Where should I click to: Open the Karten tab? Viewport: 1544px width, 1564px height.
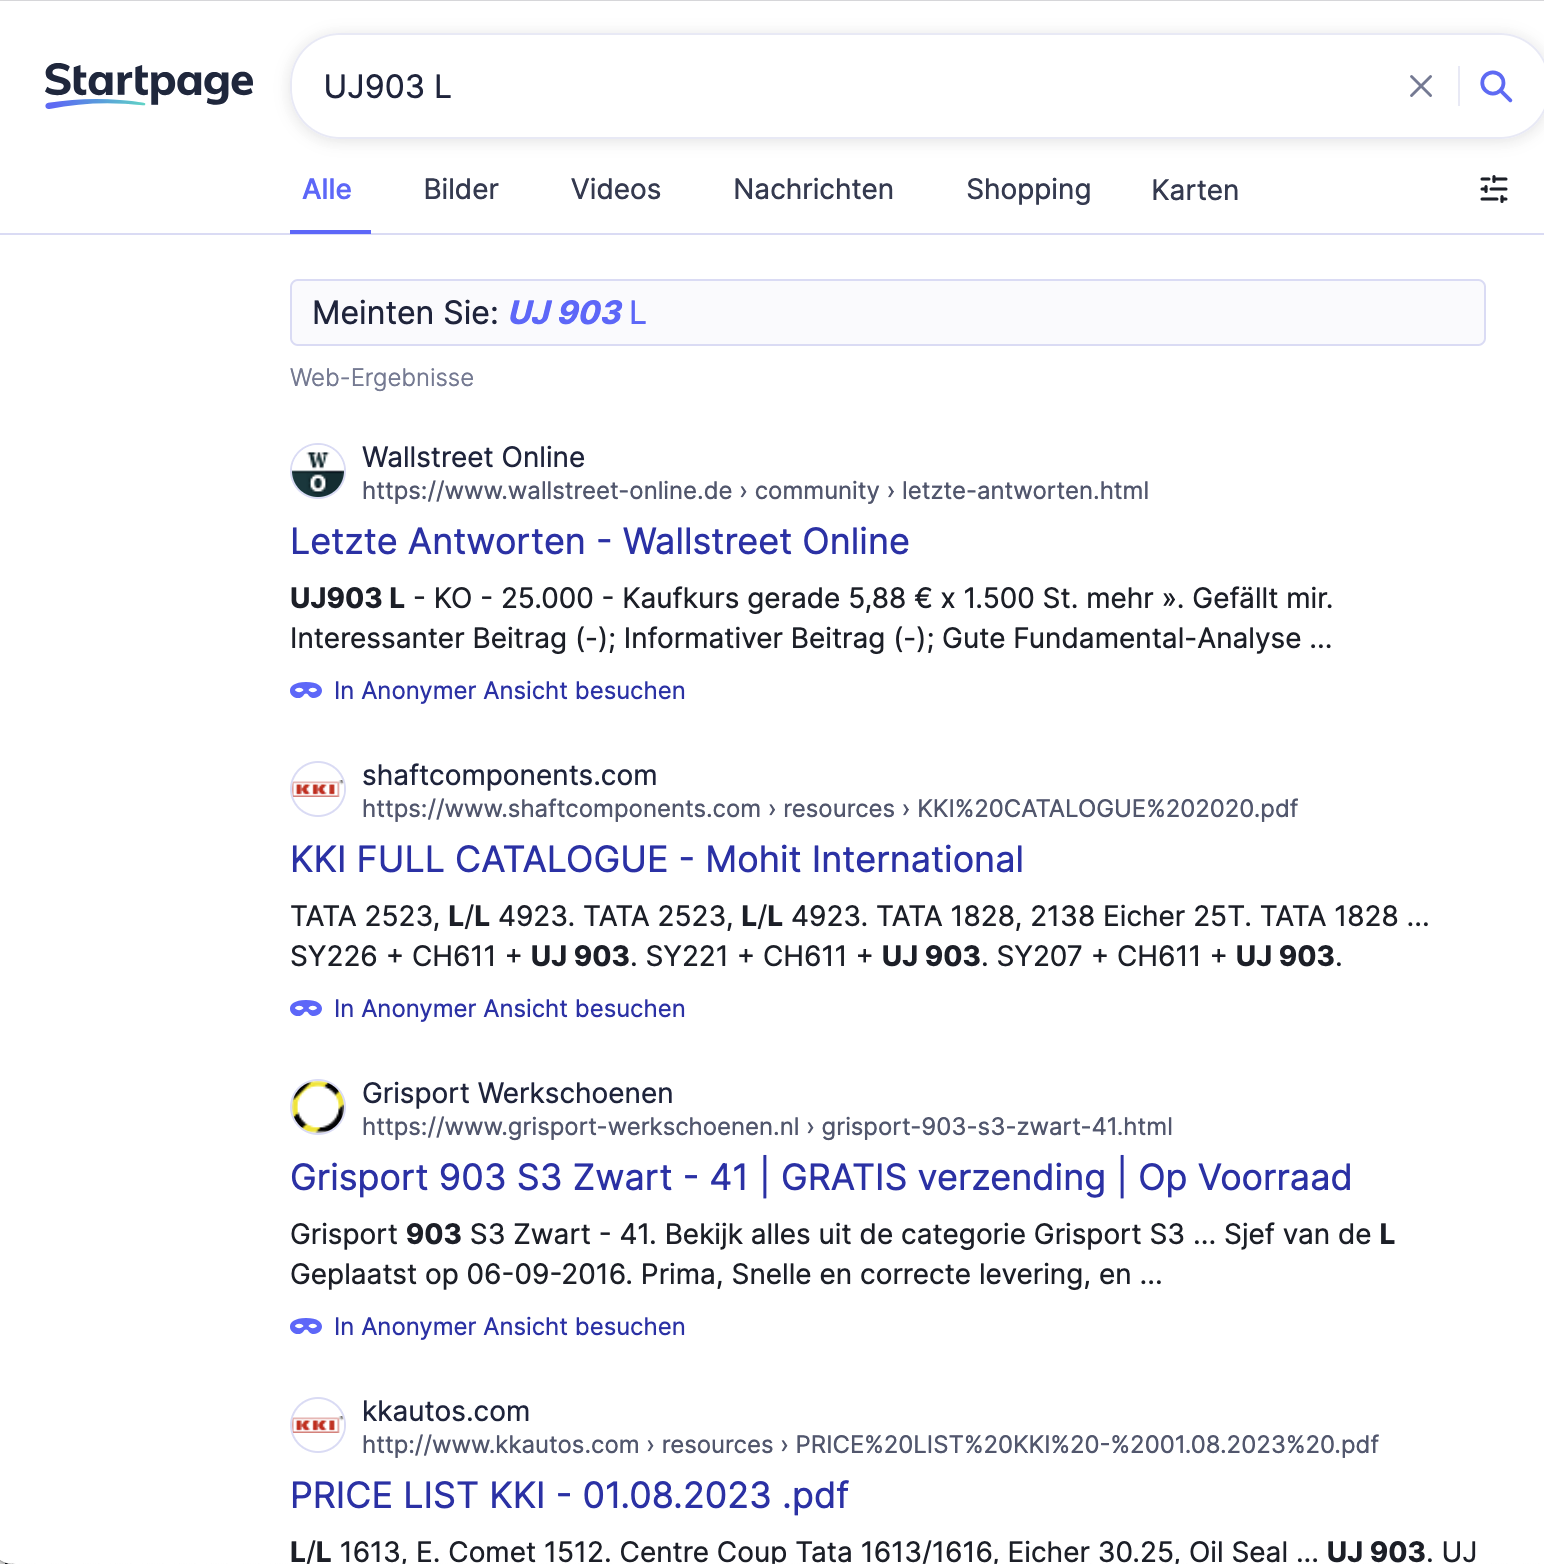[1194, 190]
